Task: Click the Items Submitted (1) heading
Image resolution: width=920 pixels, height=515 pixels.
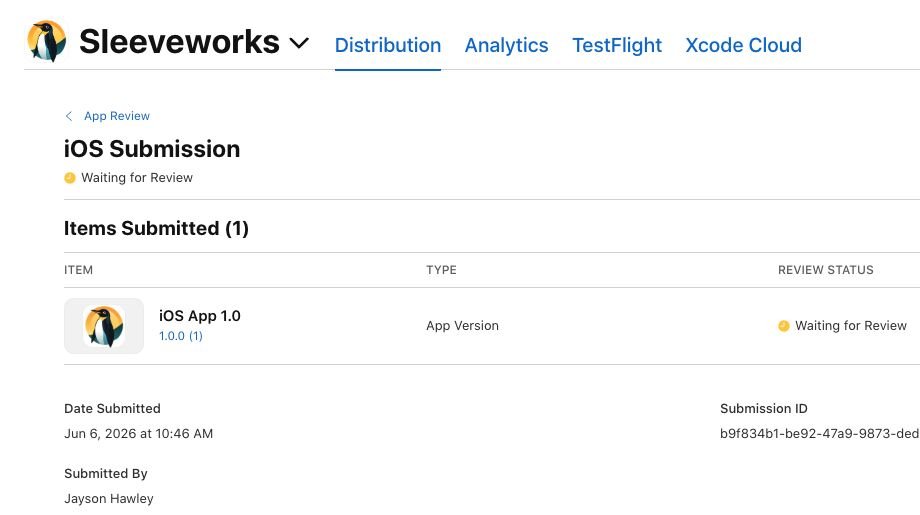Action: tap(156, 228)
